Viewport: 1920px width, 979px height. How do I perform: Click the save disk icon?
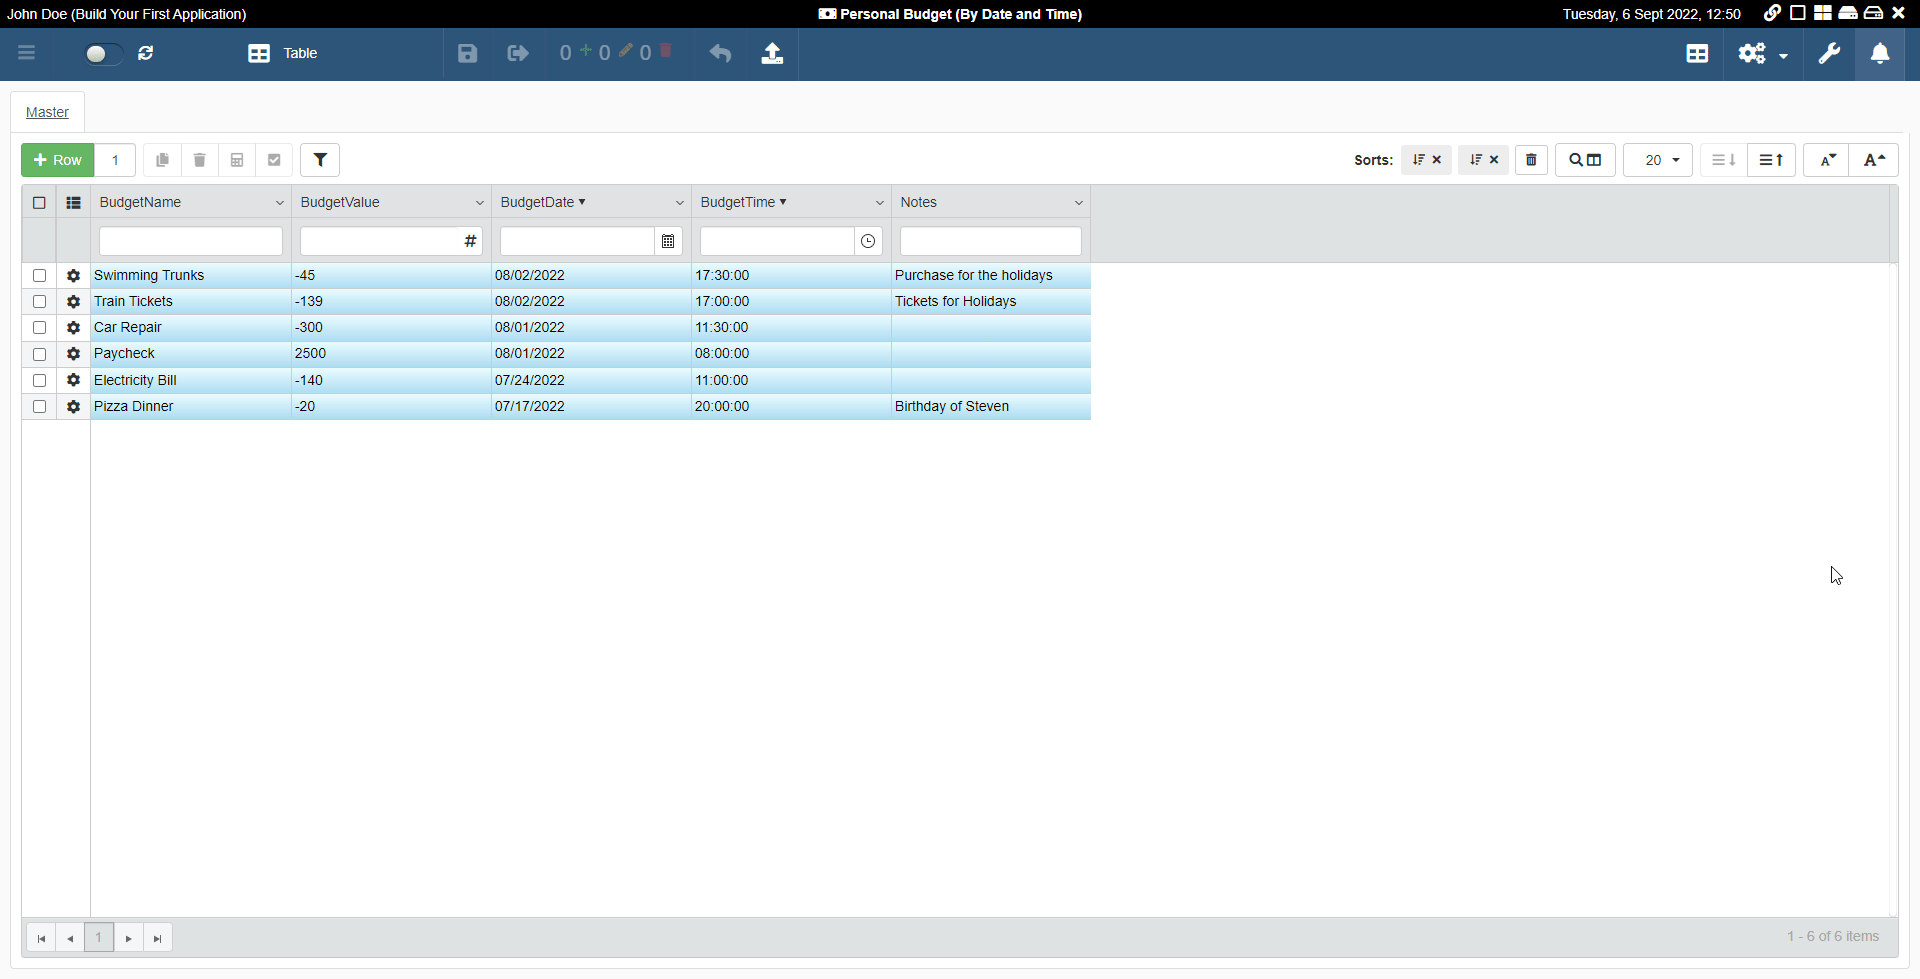467,54
